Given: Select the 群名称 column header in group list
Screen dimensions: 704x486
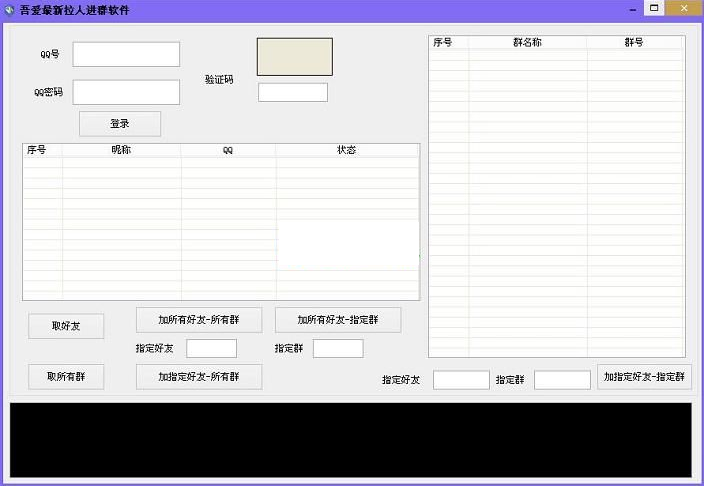Looking at the screenshot, I should coord(527,43).
